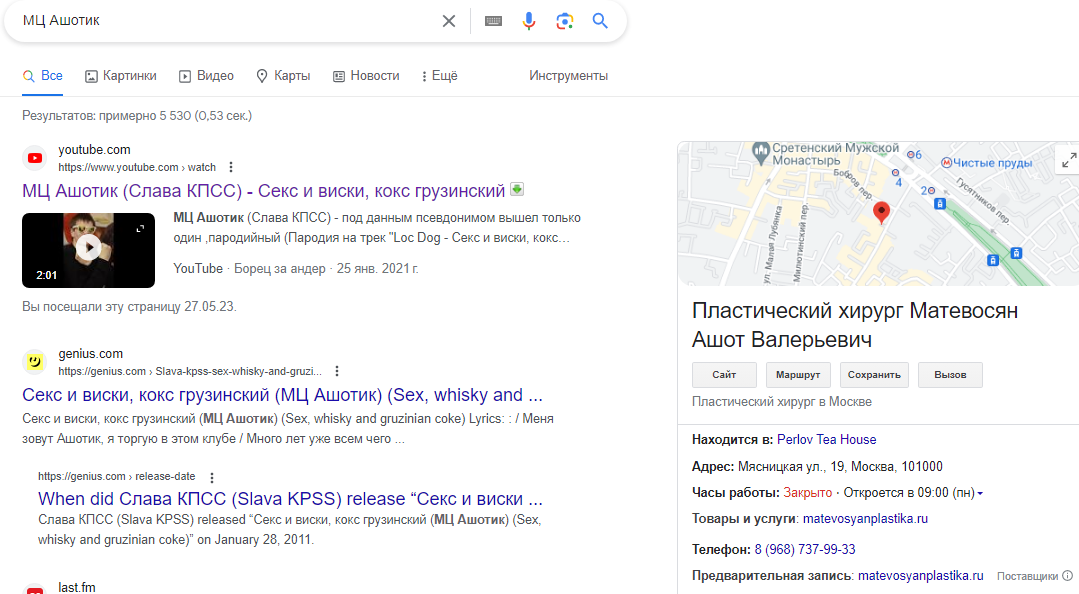1079x594 pixels.
Task: Clear the search query with the X icon
Action: (x=449, y=21)
